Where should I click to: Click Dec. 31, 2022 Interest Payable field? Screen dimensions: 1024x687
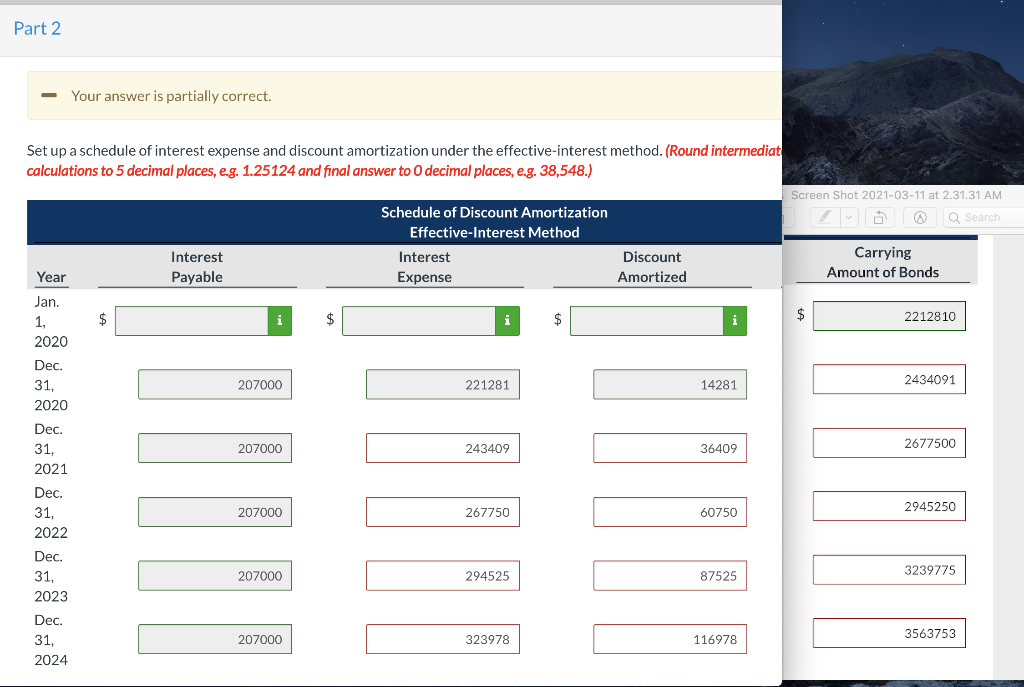click(x=215, y=512)
